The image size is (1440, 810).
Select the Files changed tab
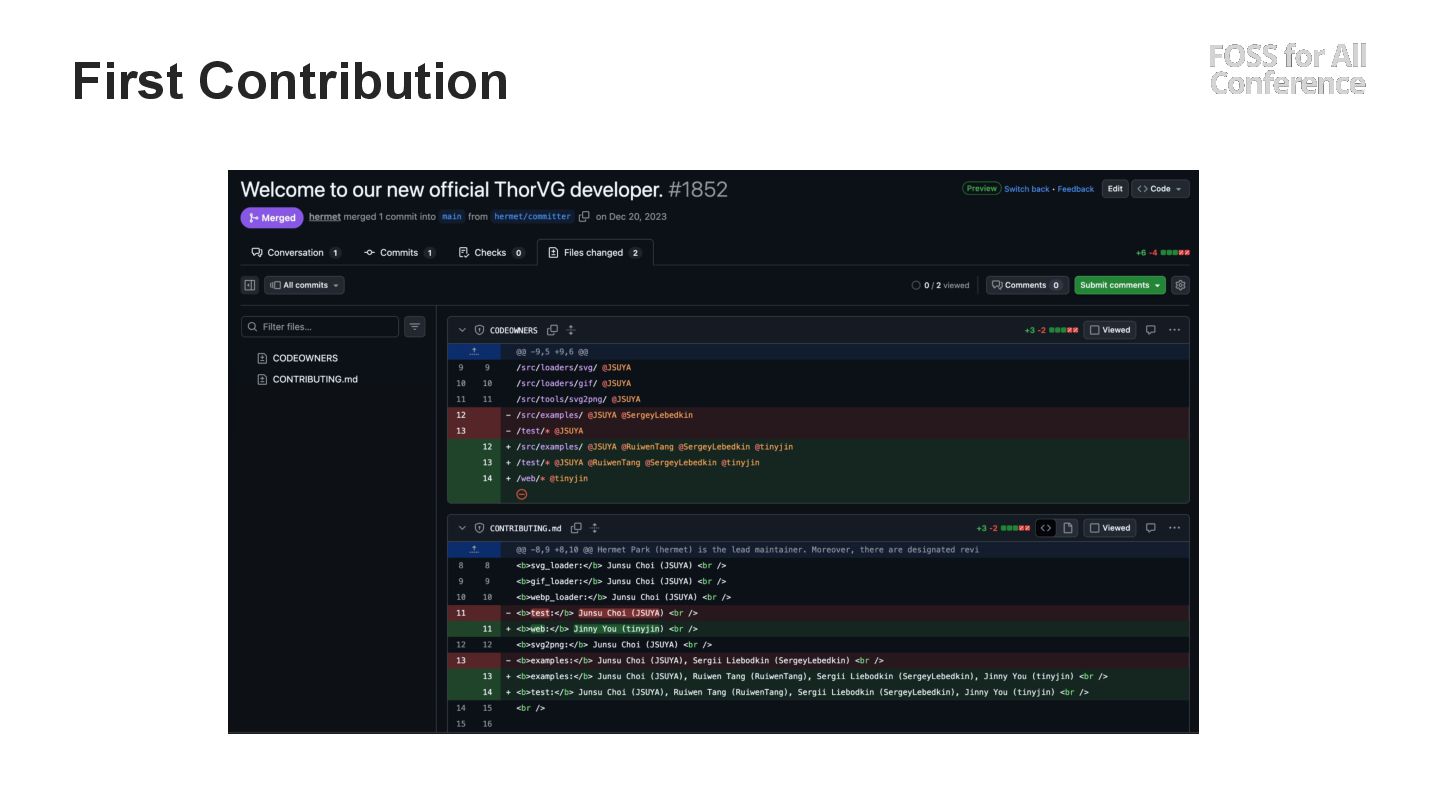click(595, 253)
